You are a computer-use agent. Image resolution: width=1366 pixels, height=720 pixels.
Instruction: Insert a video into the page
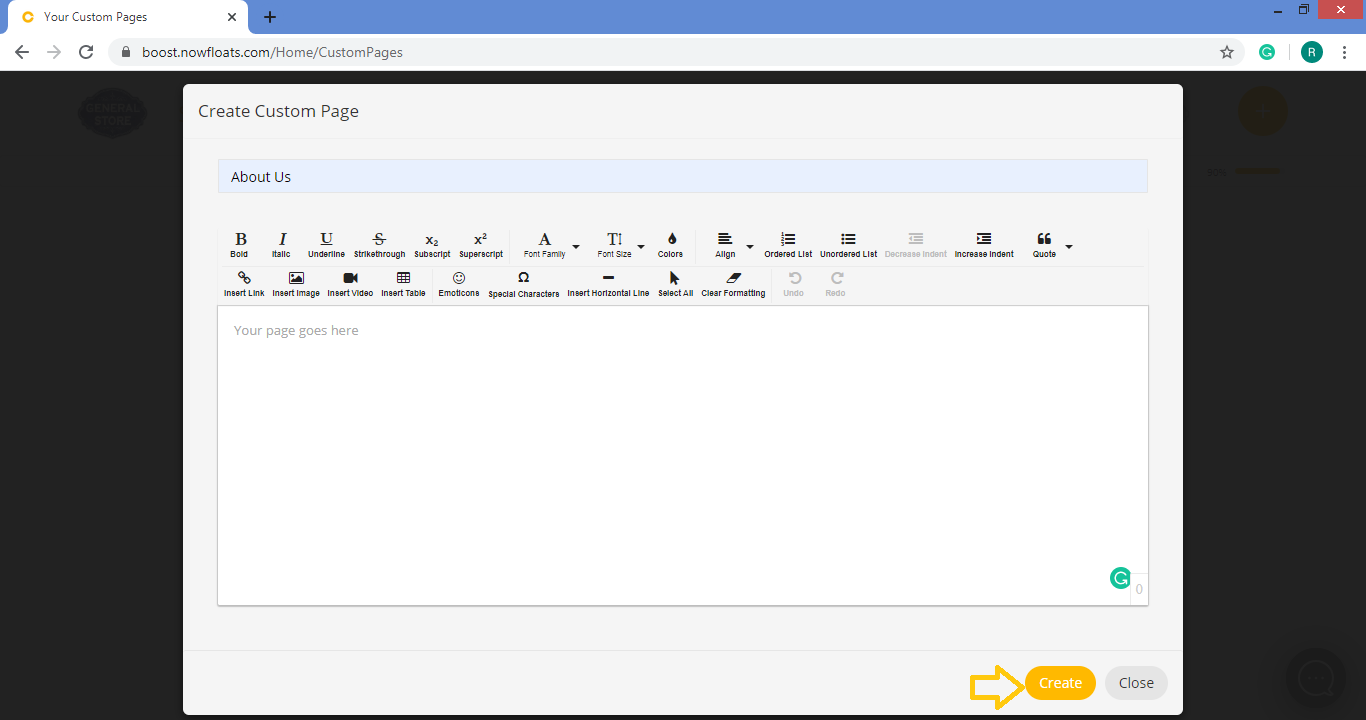[349, 283]
